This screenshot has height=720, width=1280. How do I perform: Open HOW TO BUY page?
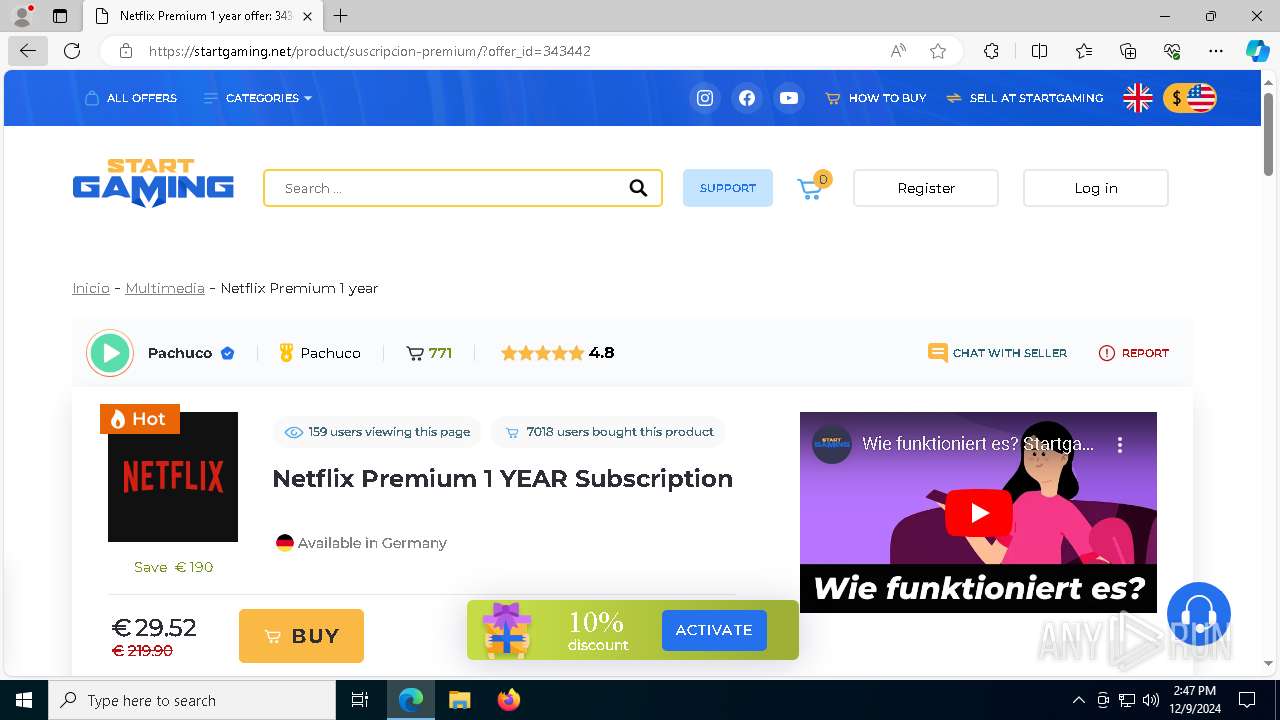pos(876,98)
